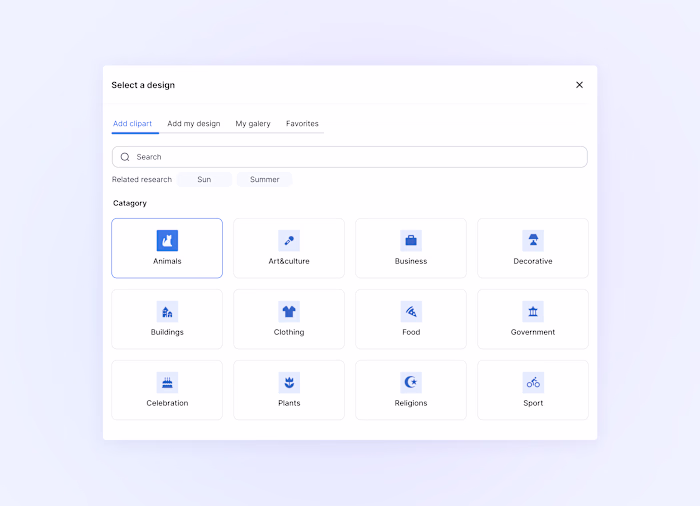Click the Religions label text
Viewport: 700px width, 506px height.
pyautogui.click(x=411, y=403)
